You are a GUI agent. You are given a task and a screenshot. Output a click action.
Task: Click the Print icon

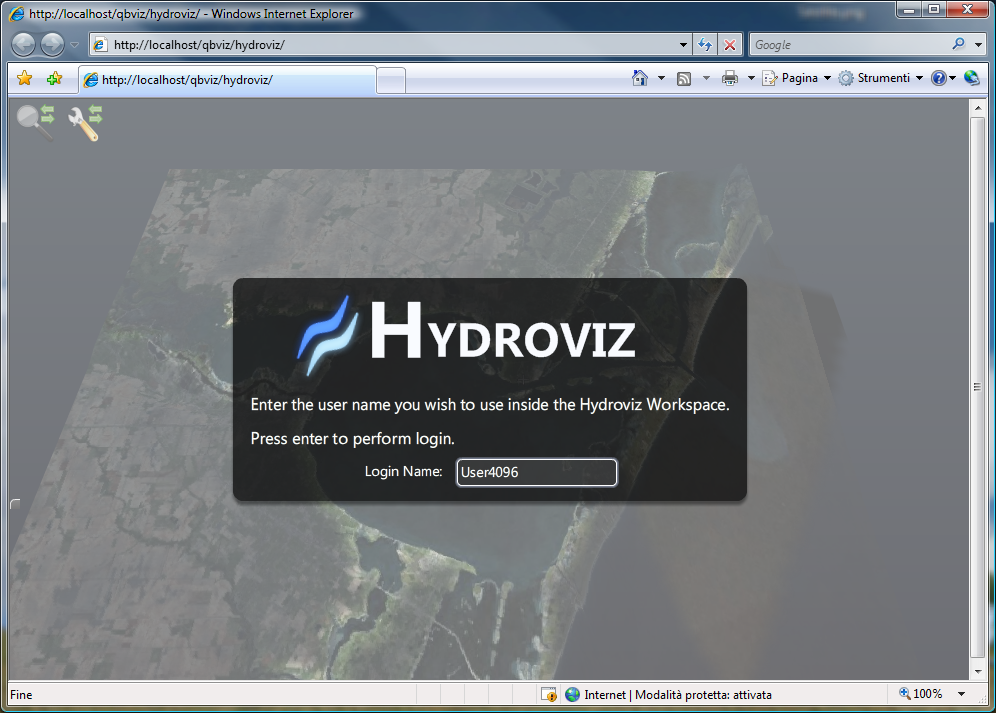click(730, 78)
